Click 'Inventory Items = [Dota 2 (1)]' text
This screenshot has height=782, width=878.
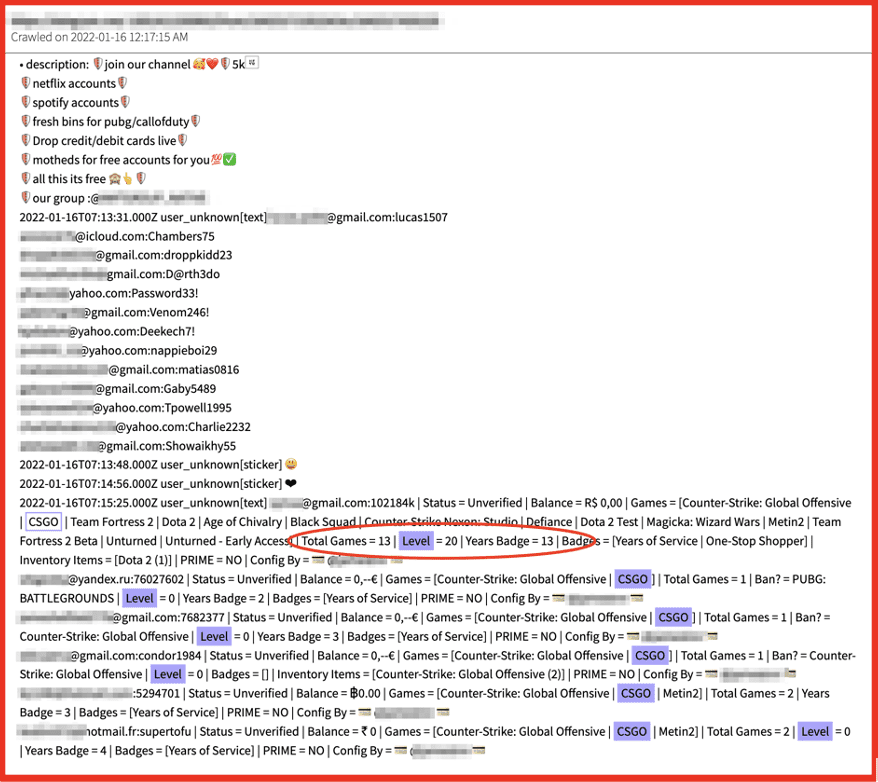(95, 560)
